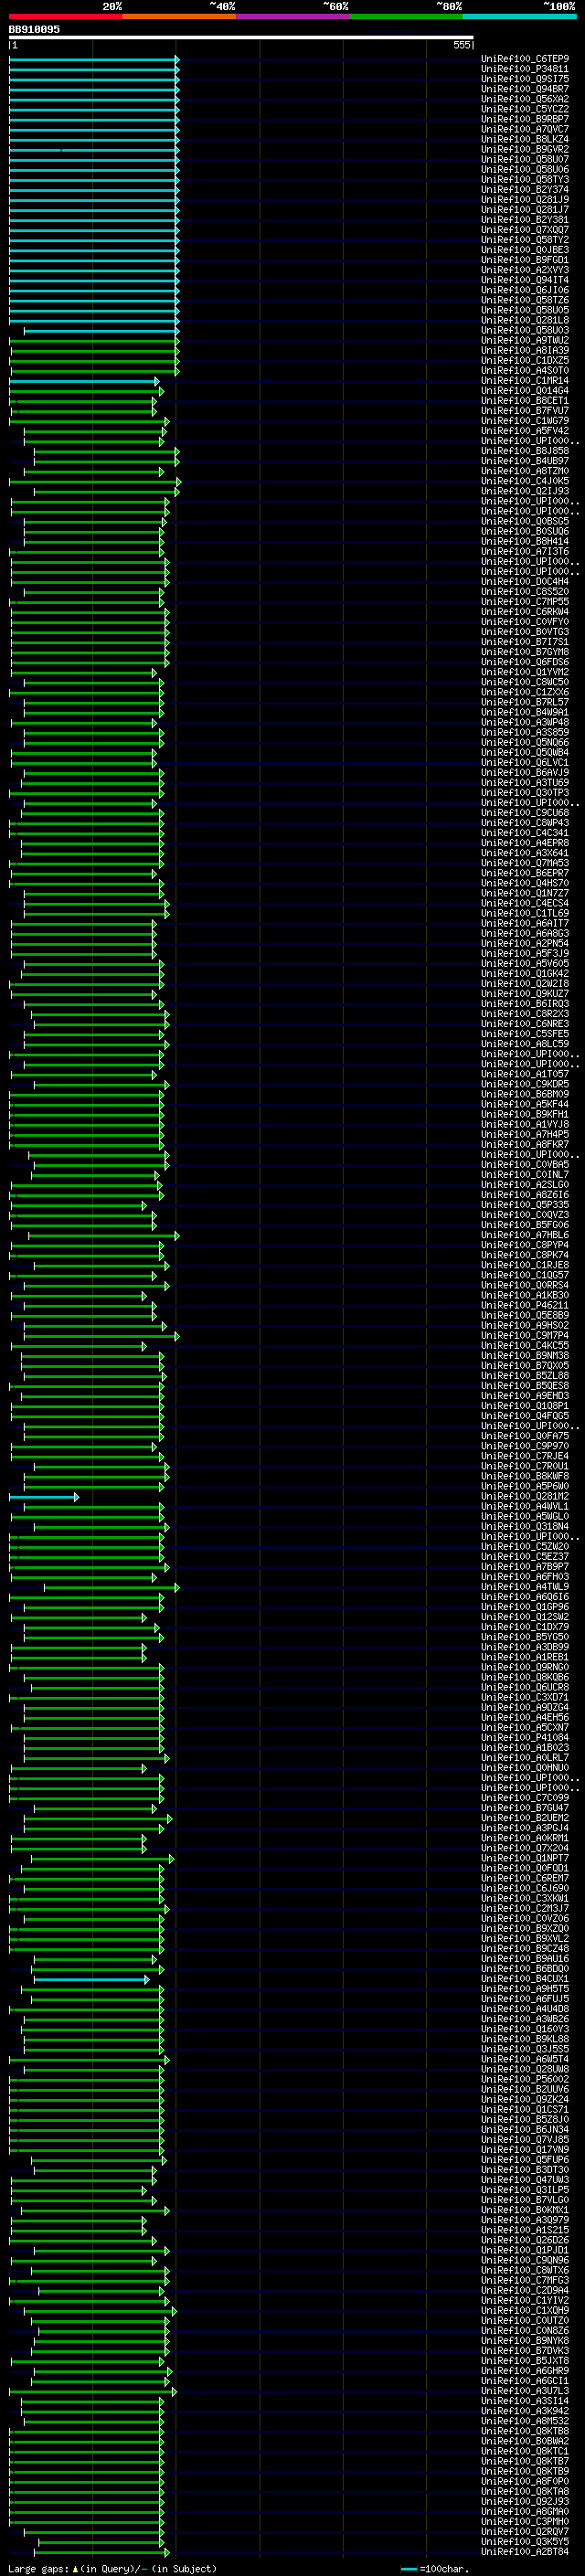Click the cyan ~100% identity legend bar
The height and width of the screenshot is (2576, 585).
pos(519,16)
